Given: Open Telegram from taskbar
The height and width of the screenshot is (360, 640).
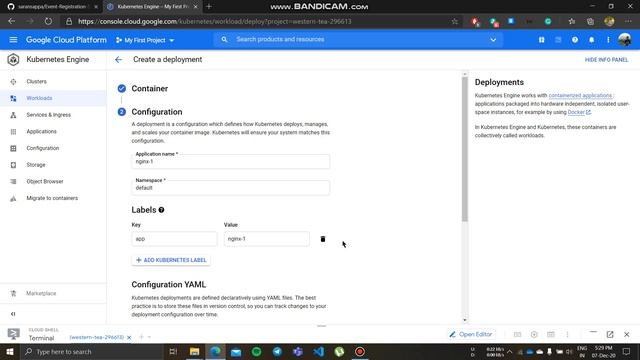Looking at the screenshot, I should click(x=277, y=351).
